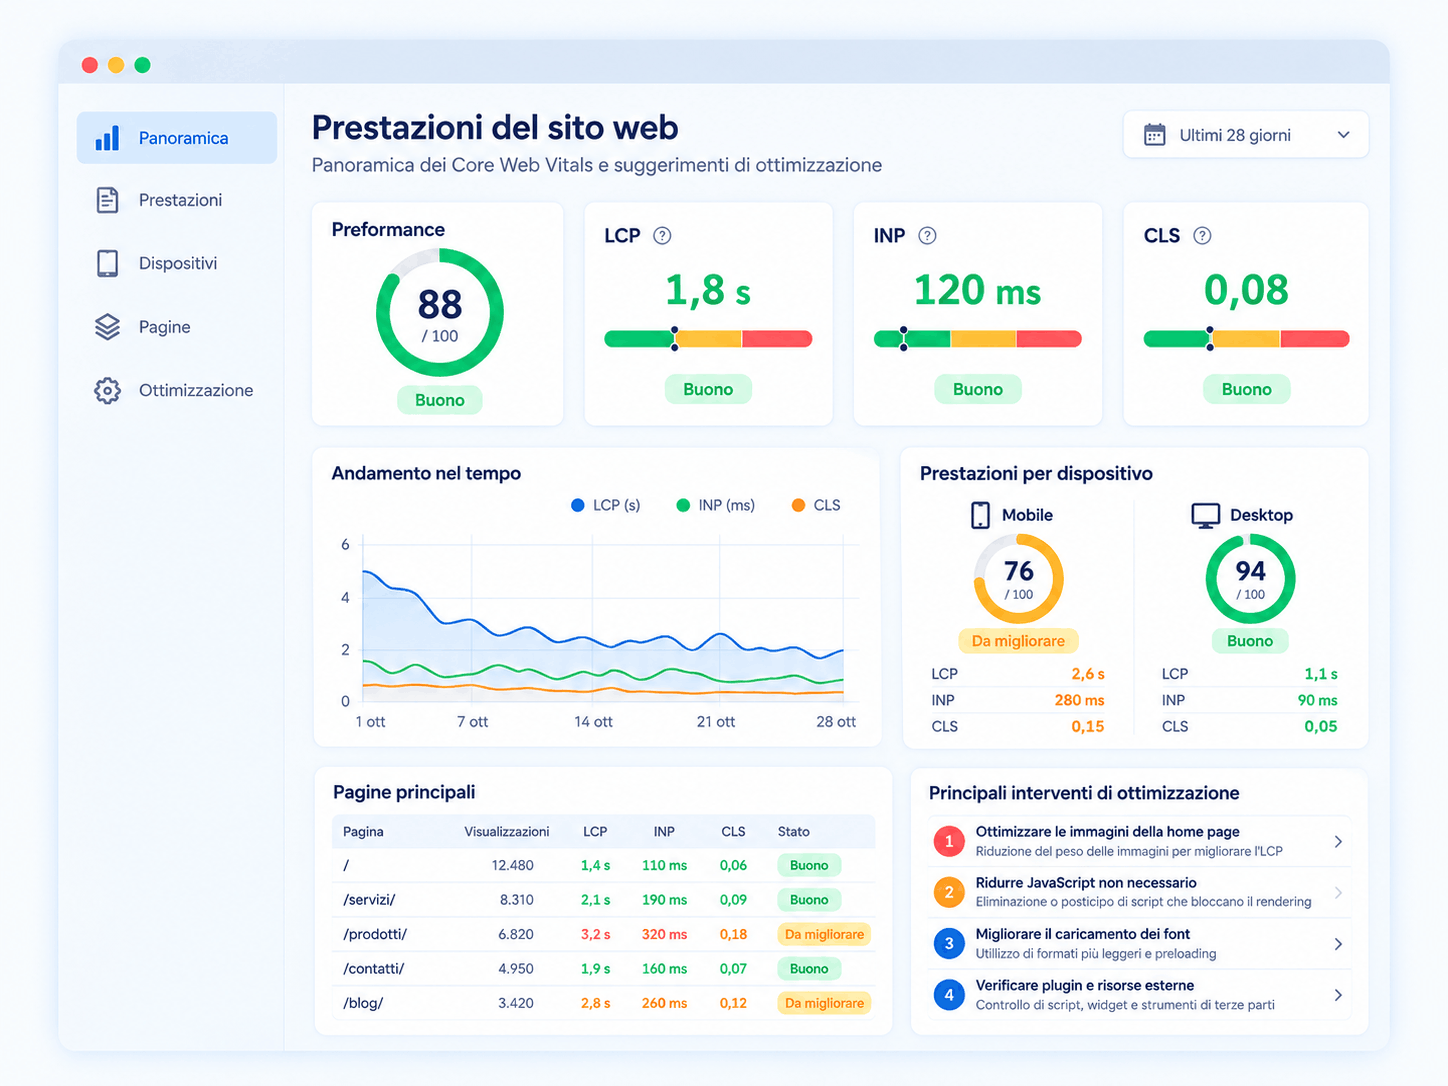Click Ottimizzare le immagini della home page

[1107, 832]
